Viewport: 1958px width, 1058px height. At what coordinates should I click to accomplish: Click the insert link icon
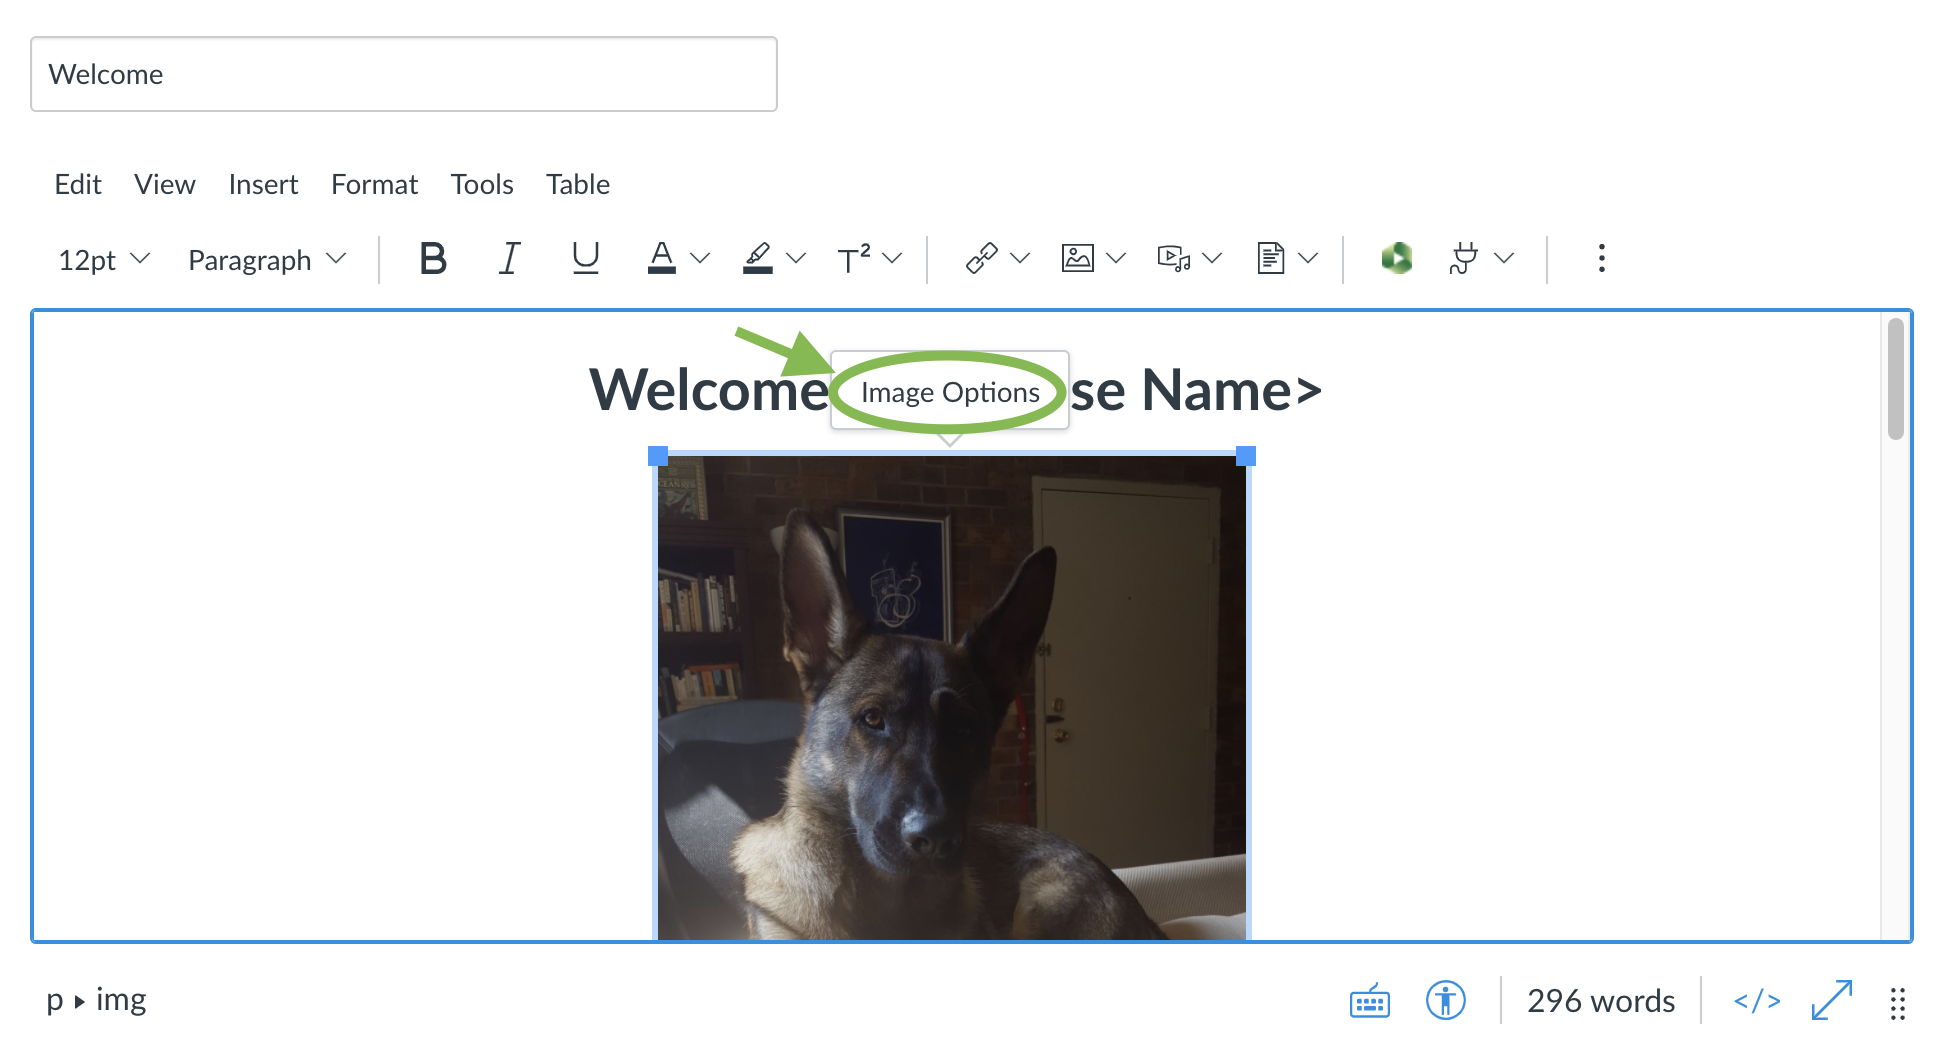pos(981,259)
